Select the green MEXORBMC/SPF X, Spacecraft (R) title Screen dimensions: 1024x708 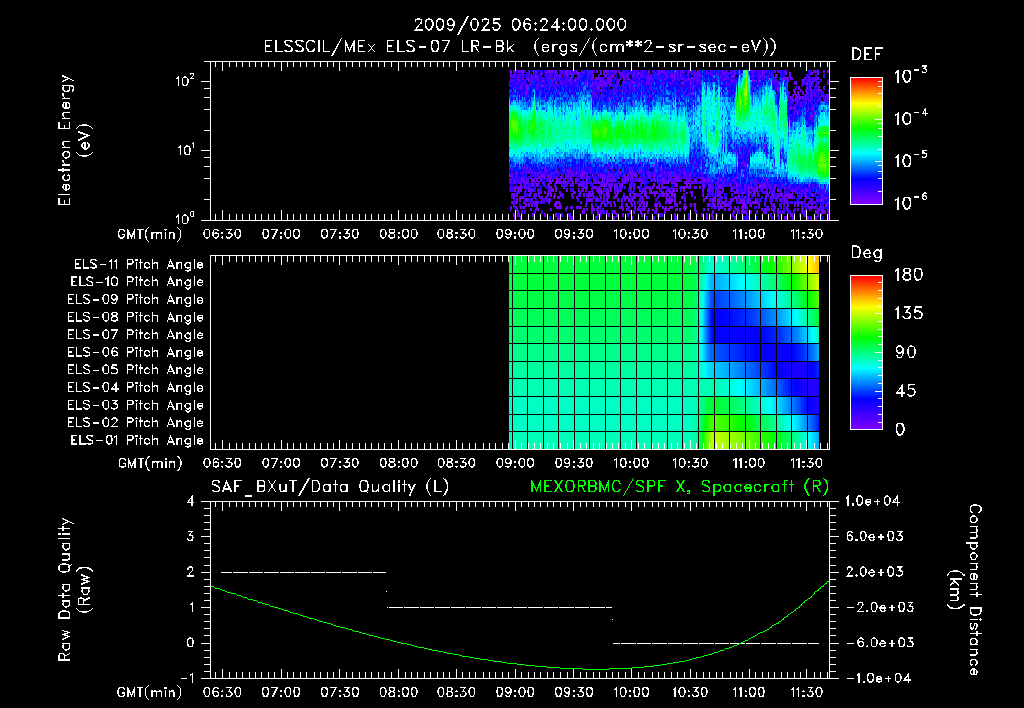click(x=679, y=487)
